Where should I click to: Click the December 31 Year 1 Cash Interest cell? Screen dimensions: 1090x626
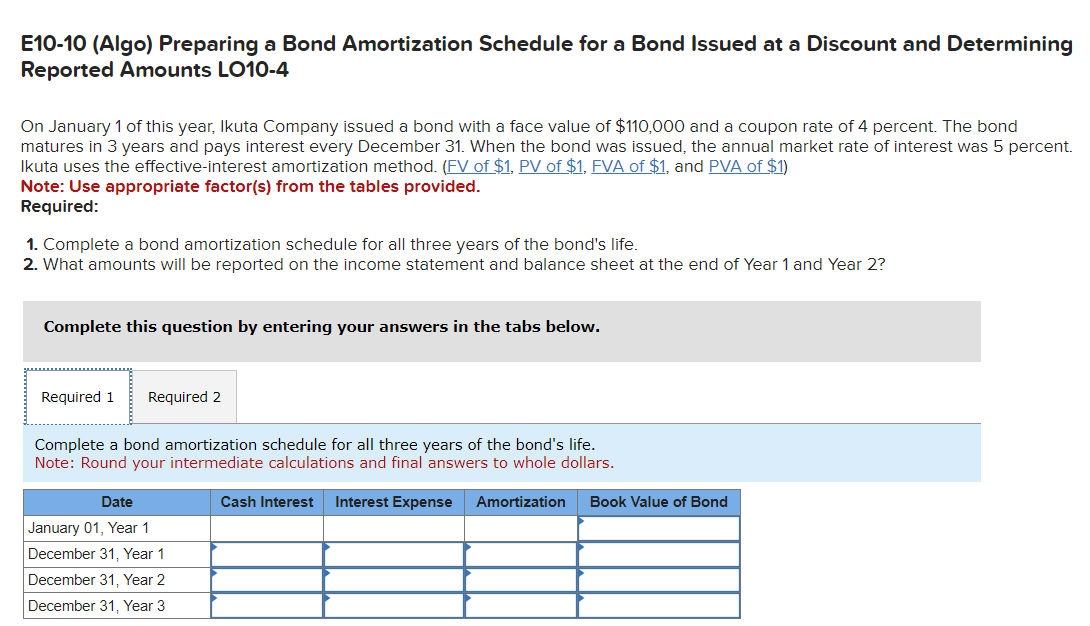click(266, 554)
